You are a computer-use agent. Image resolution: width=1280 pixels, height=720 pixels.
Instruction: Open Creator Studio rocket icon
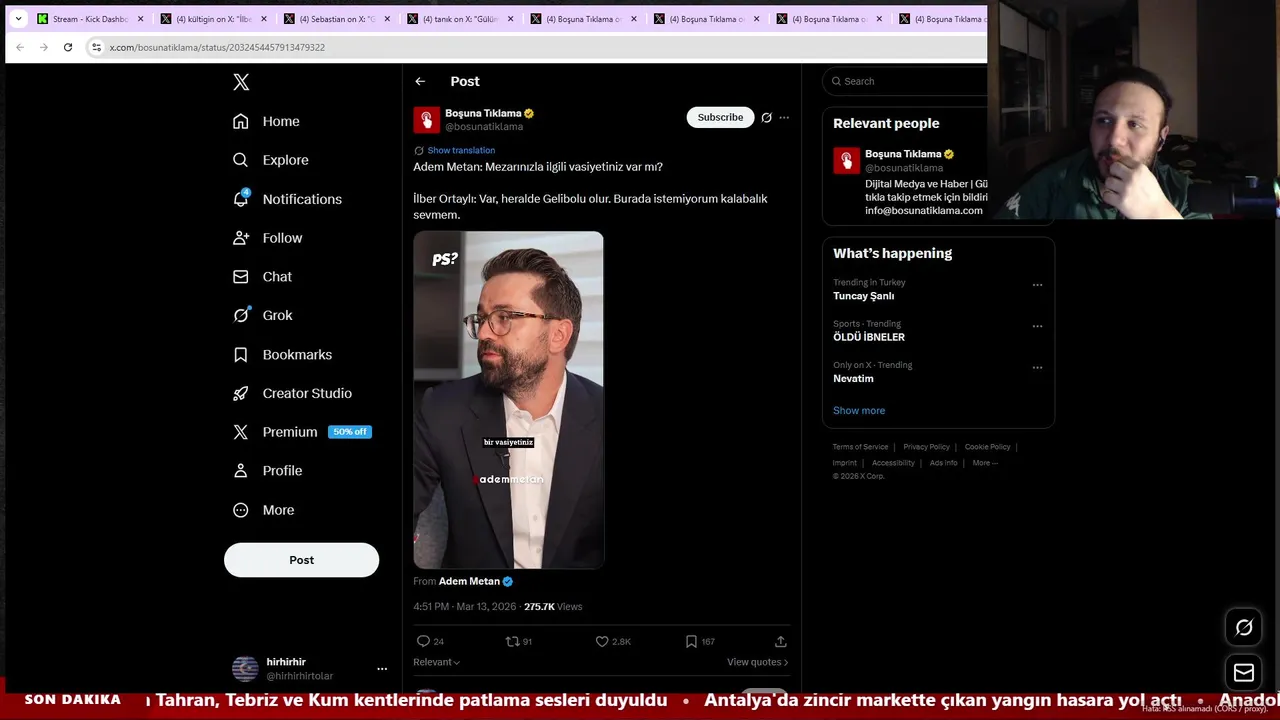(241, 393)
